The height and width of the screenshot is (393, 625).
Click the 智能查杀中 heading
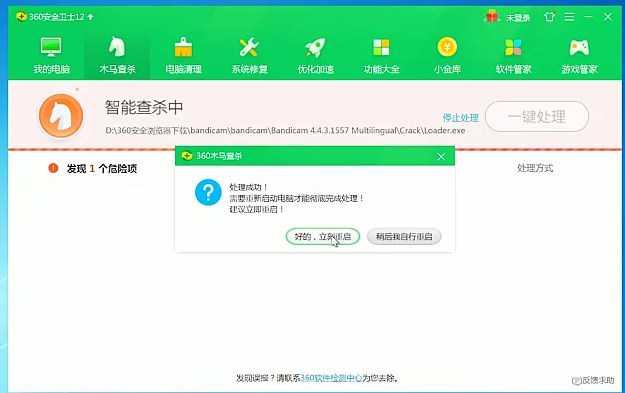click(x=144, y=107)
